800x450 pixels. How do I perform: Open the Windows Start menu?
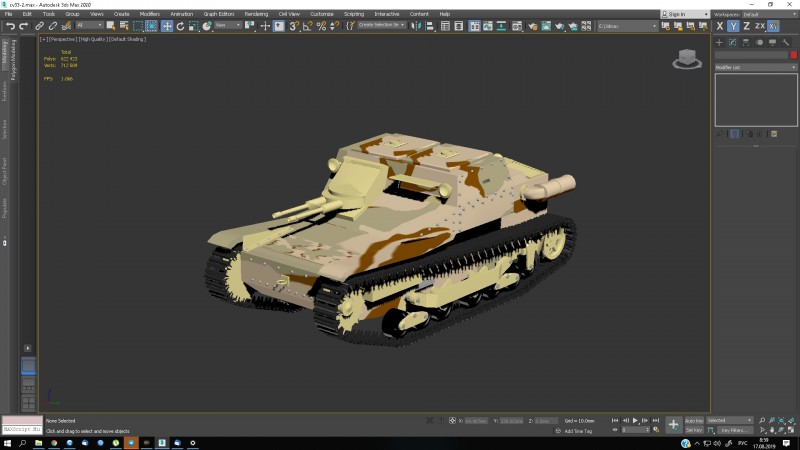(7, 443)
